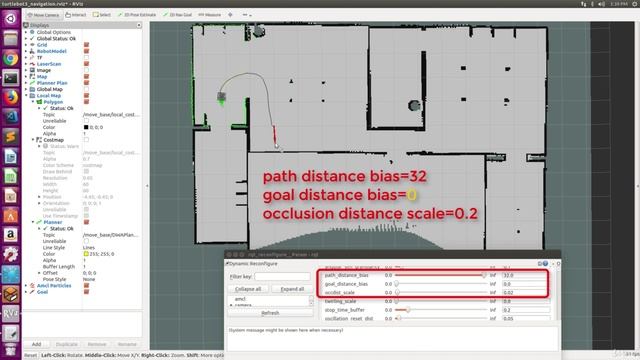Collapse the Local Map tree row

pyautogui.click(x=26, y=96)
